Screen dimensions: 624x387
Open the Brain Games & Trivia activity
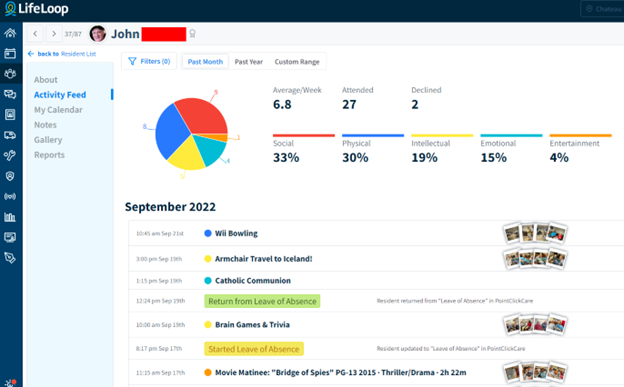click(x=252, y=325)
